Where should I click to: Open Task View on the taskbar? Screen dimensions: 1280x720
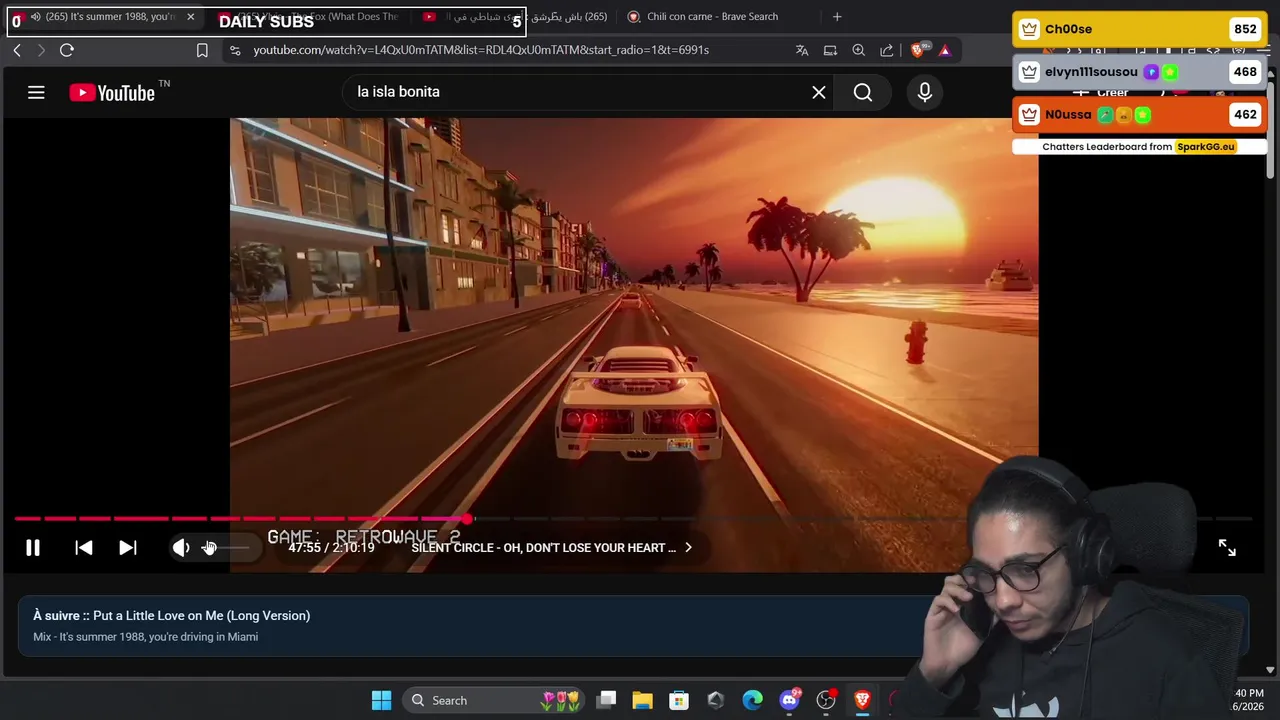pyautogui.click(x=606, y=700)
